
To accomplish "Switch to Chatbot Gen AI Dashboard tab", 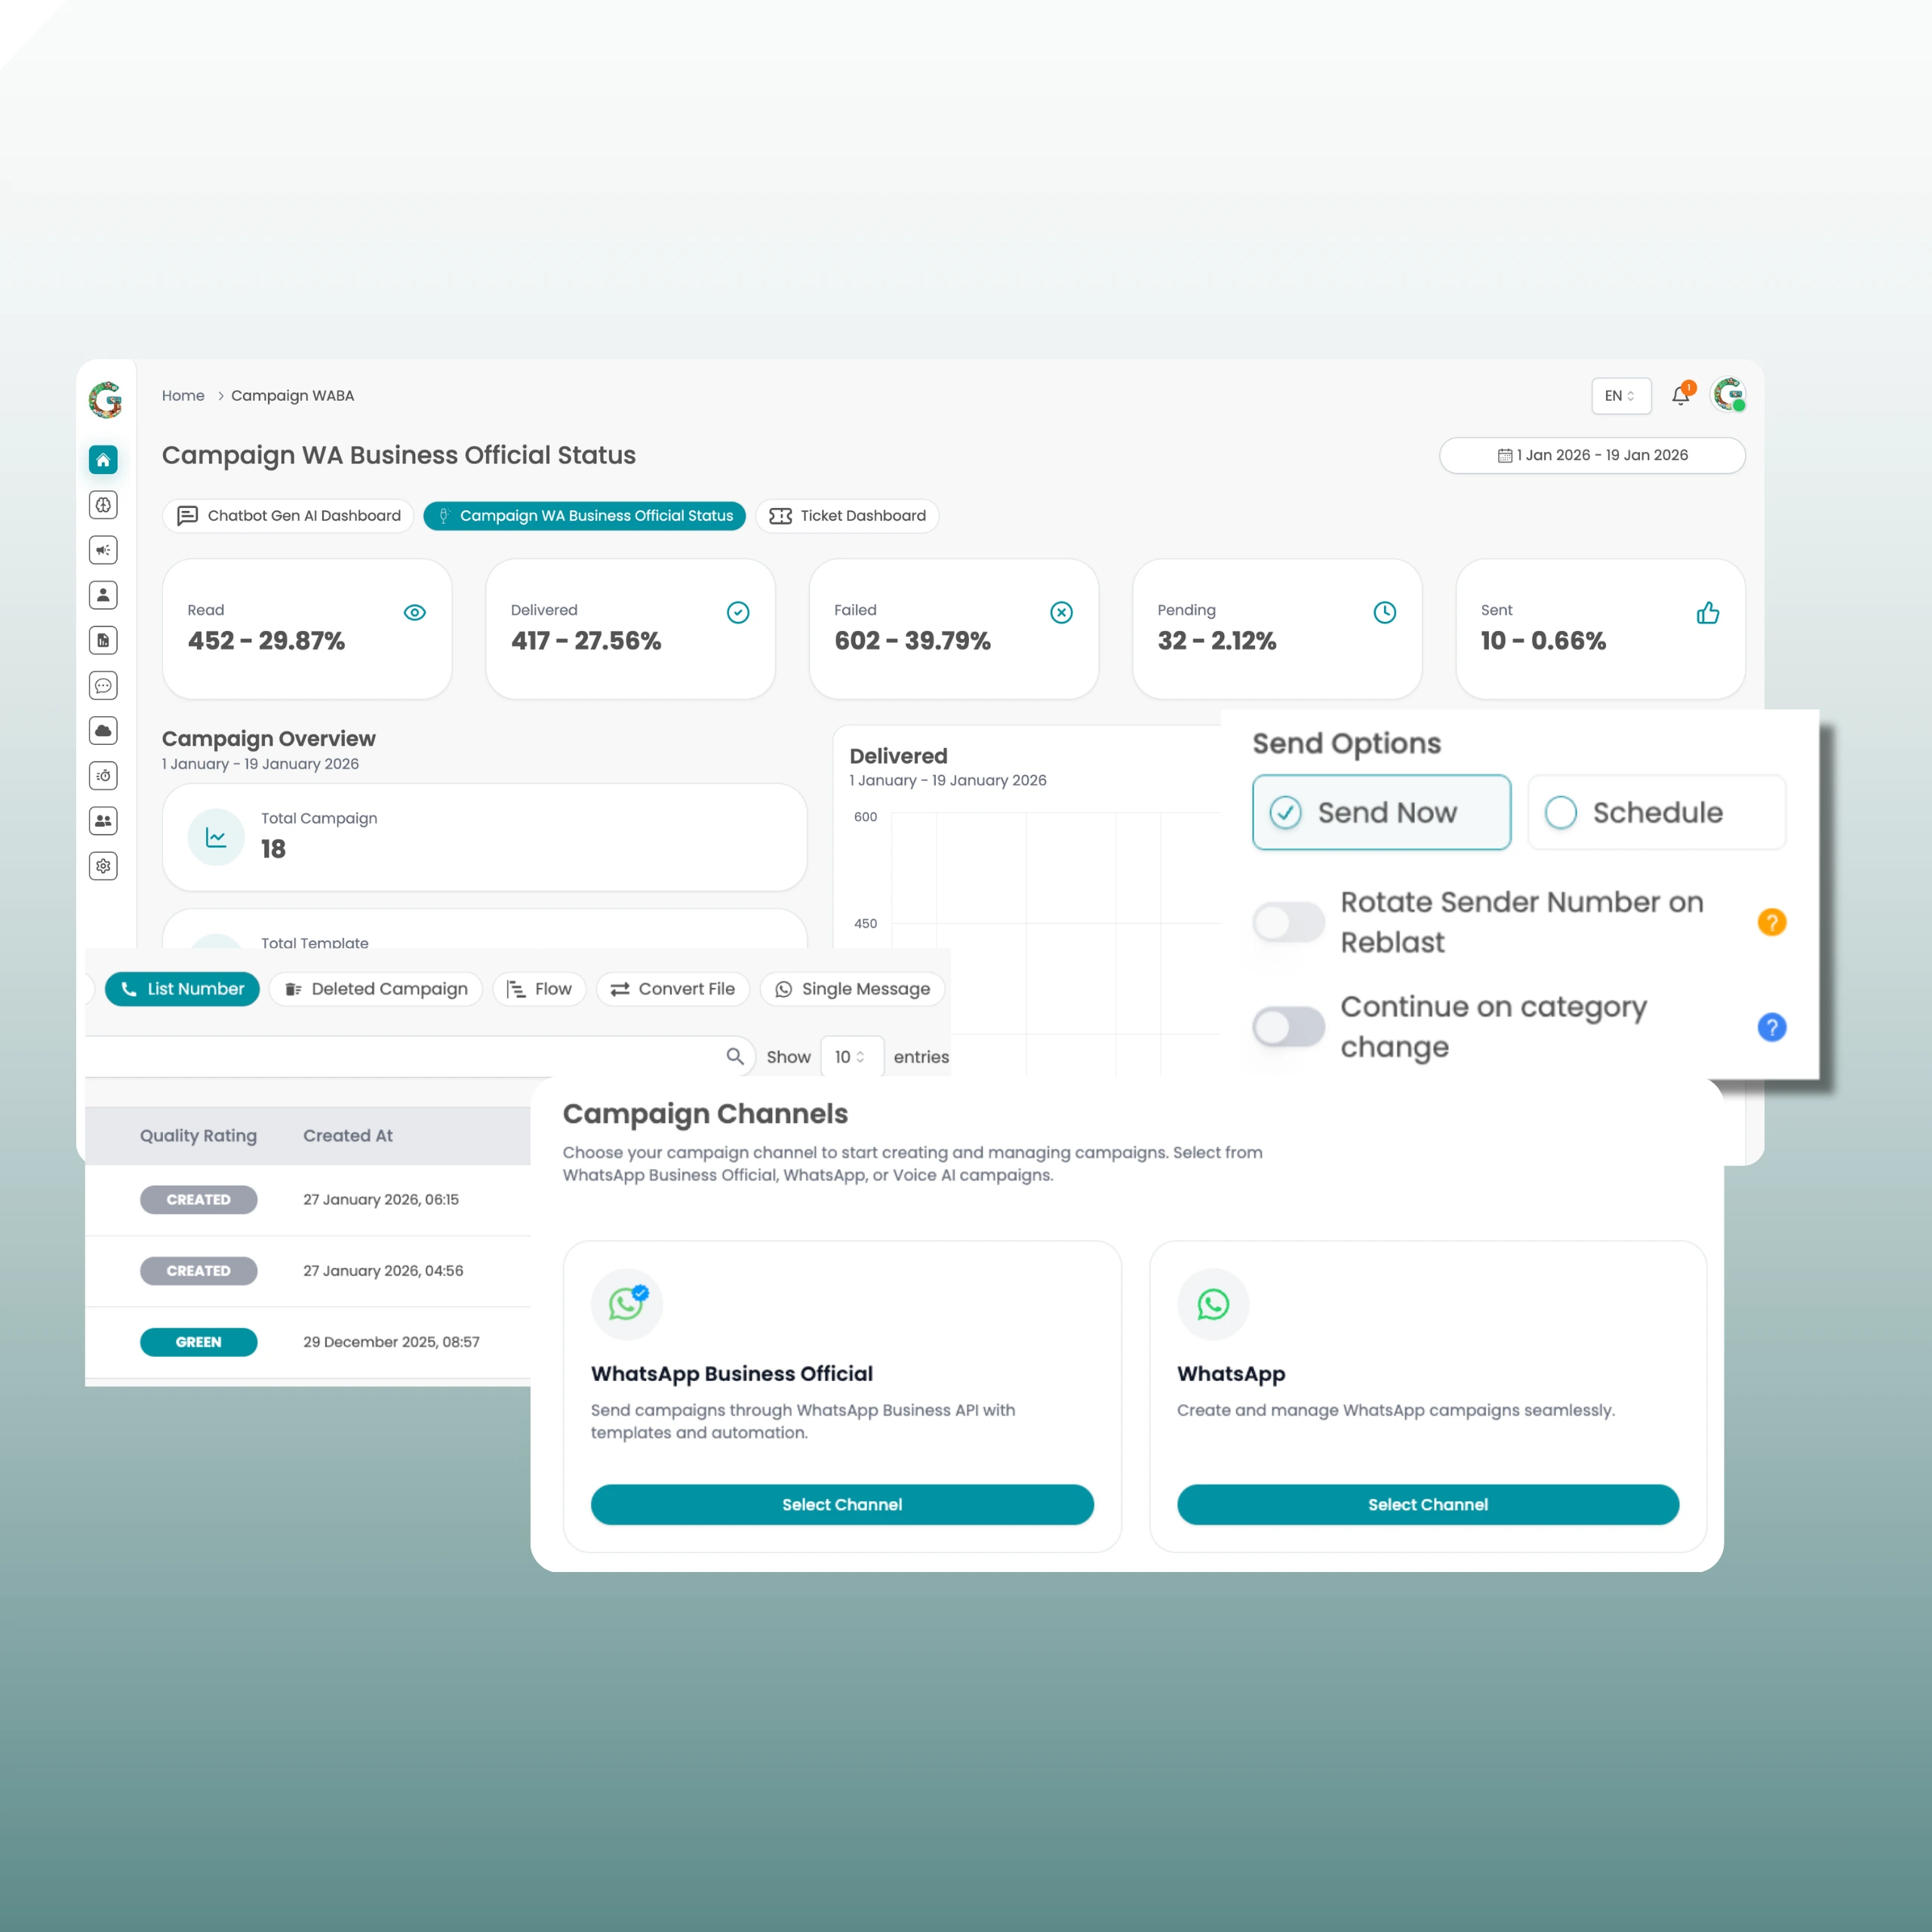I will coord(288,516).
